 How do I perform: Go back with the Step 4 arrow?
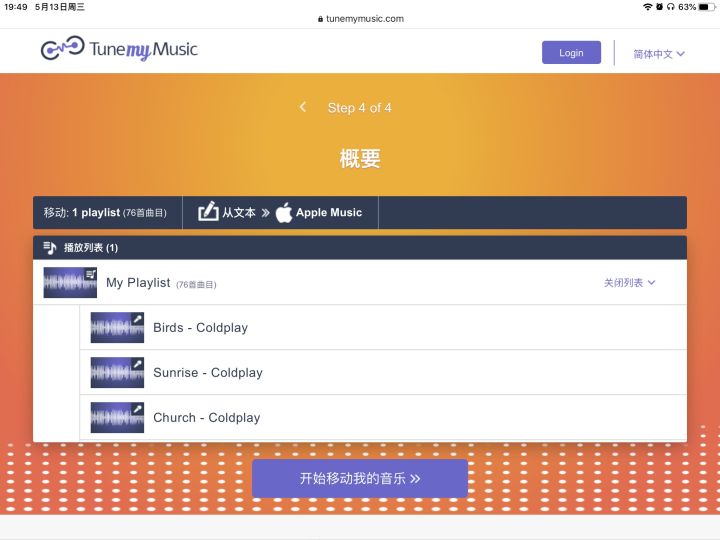click(303, 107)
